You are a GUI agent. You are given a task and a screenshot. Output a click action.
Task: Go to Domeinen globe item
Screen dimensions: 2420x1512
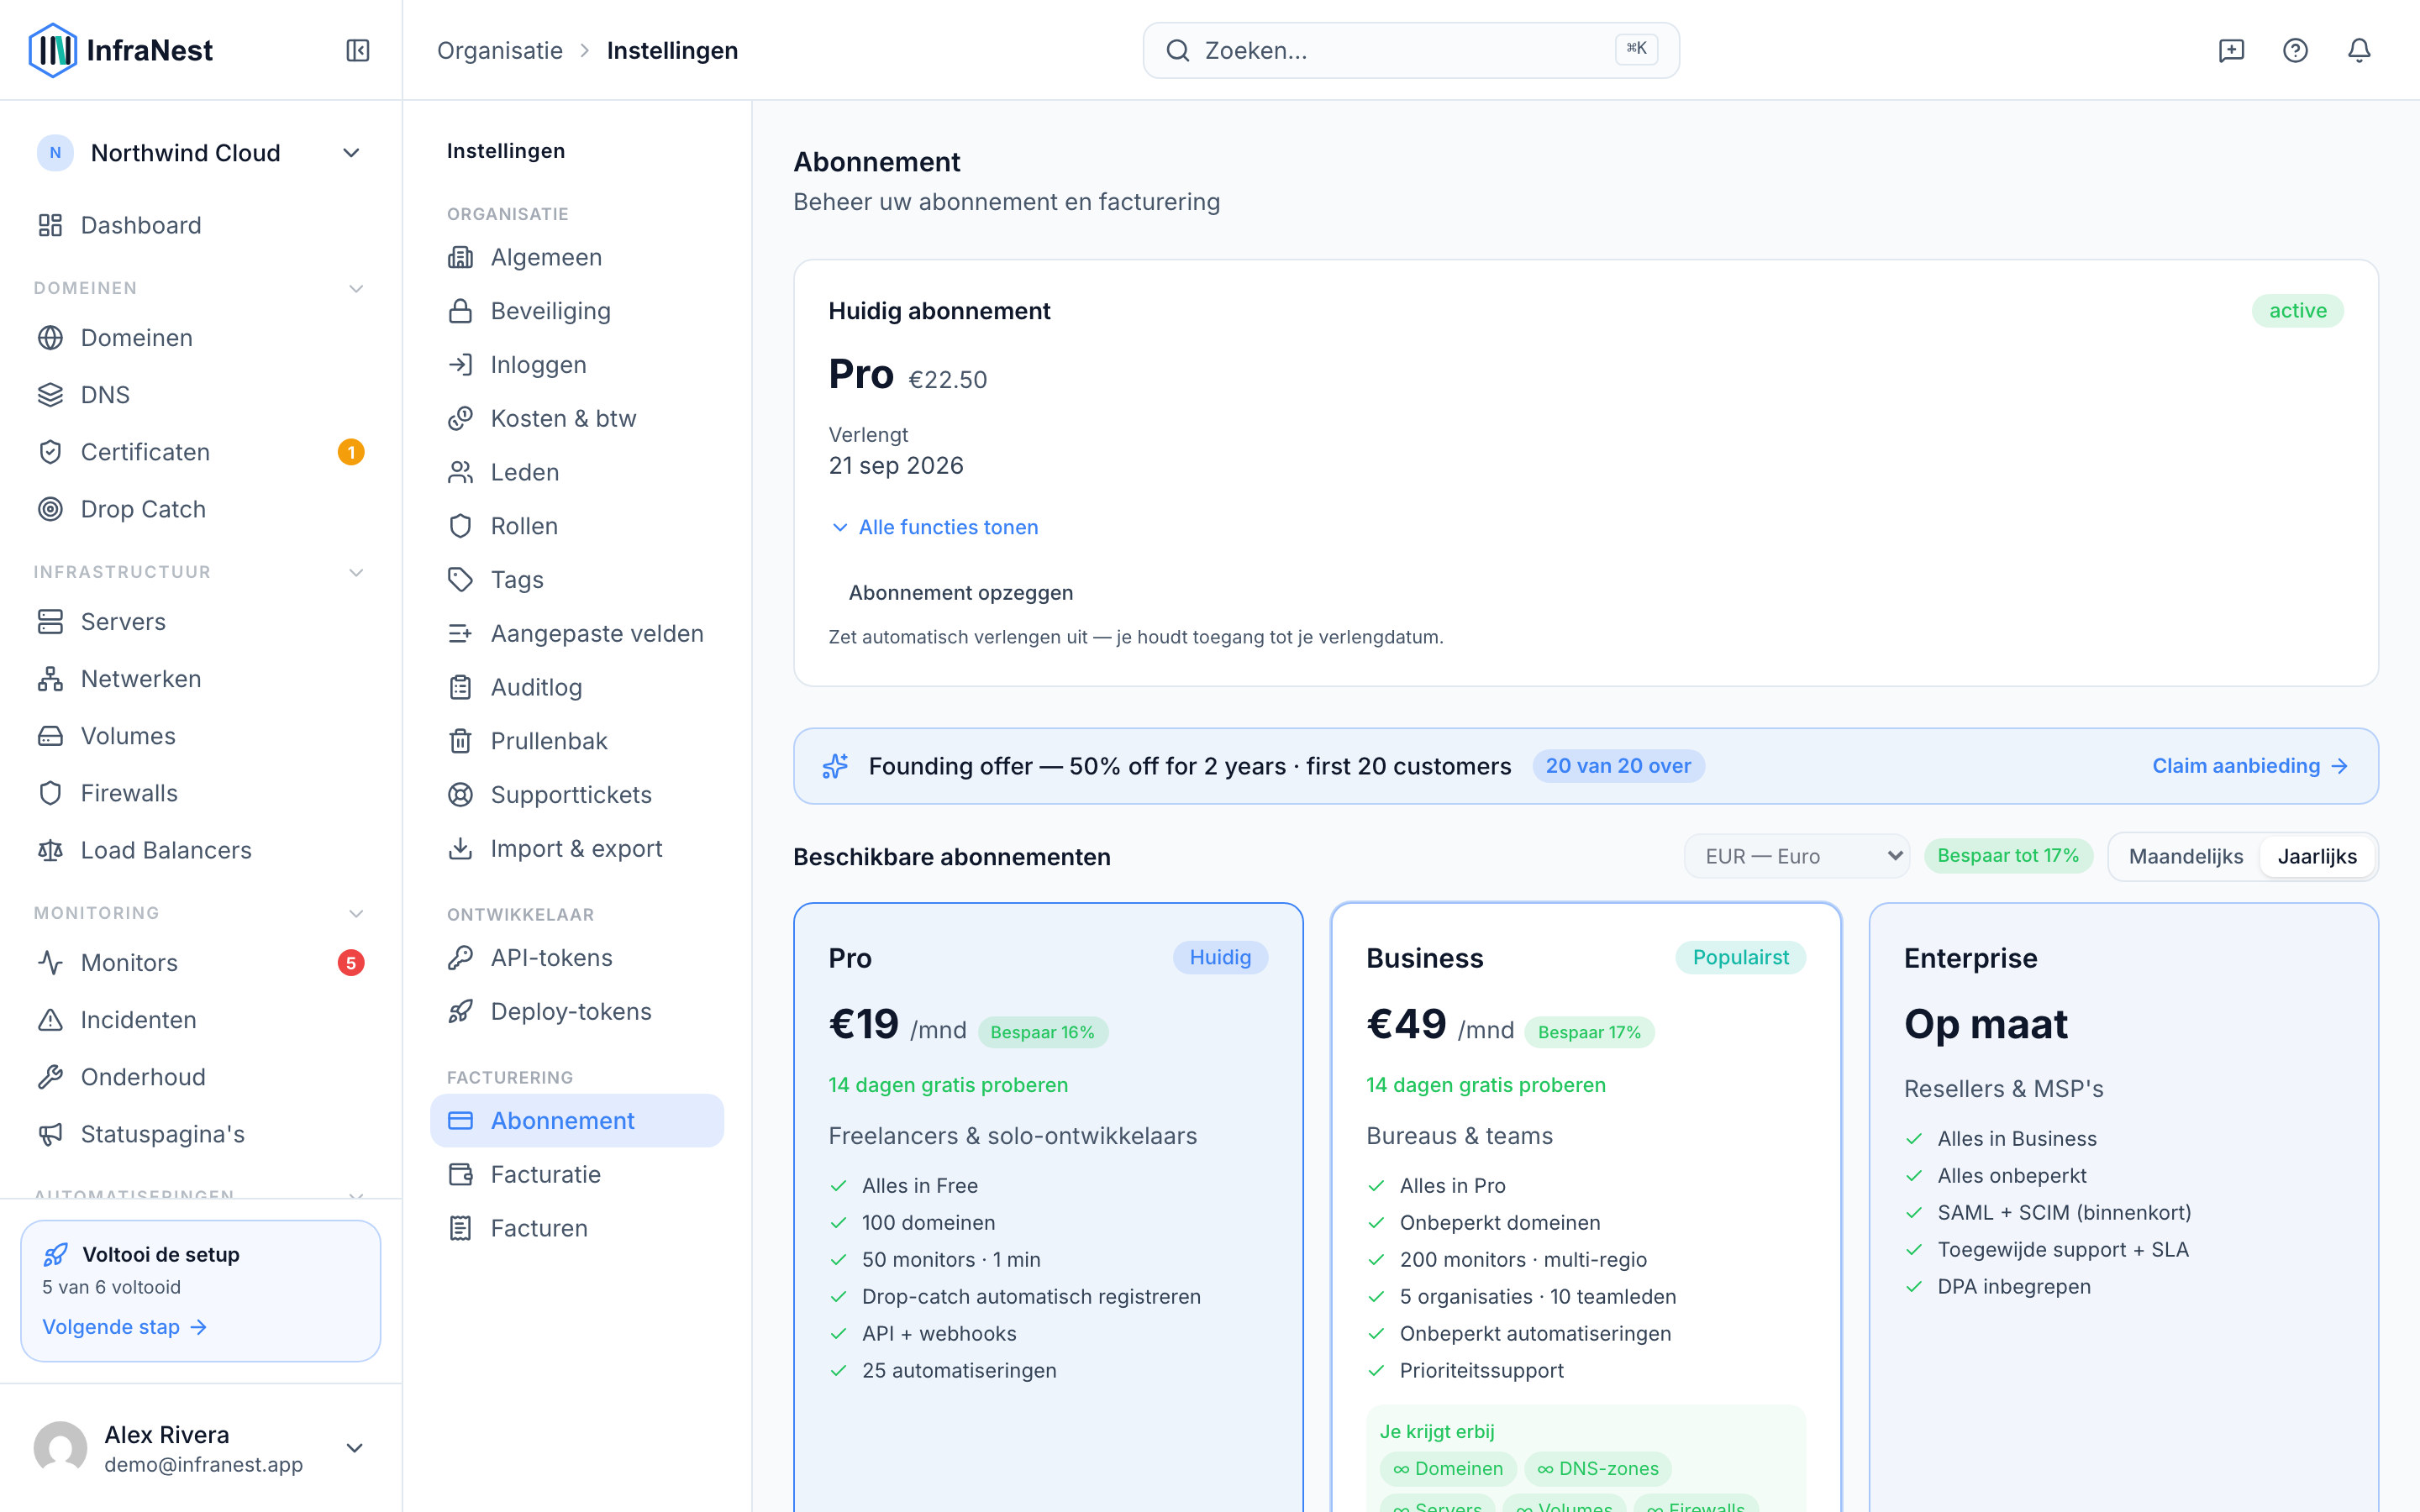pyautogui.click(x=200, y=338)
